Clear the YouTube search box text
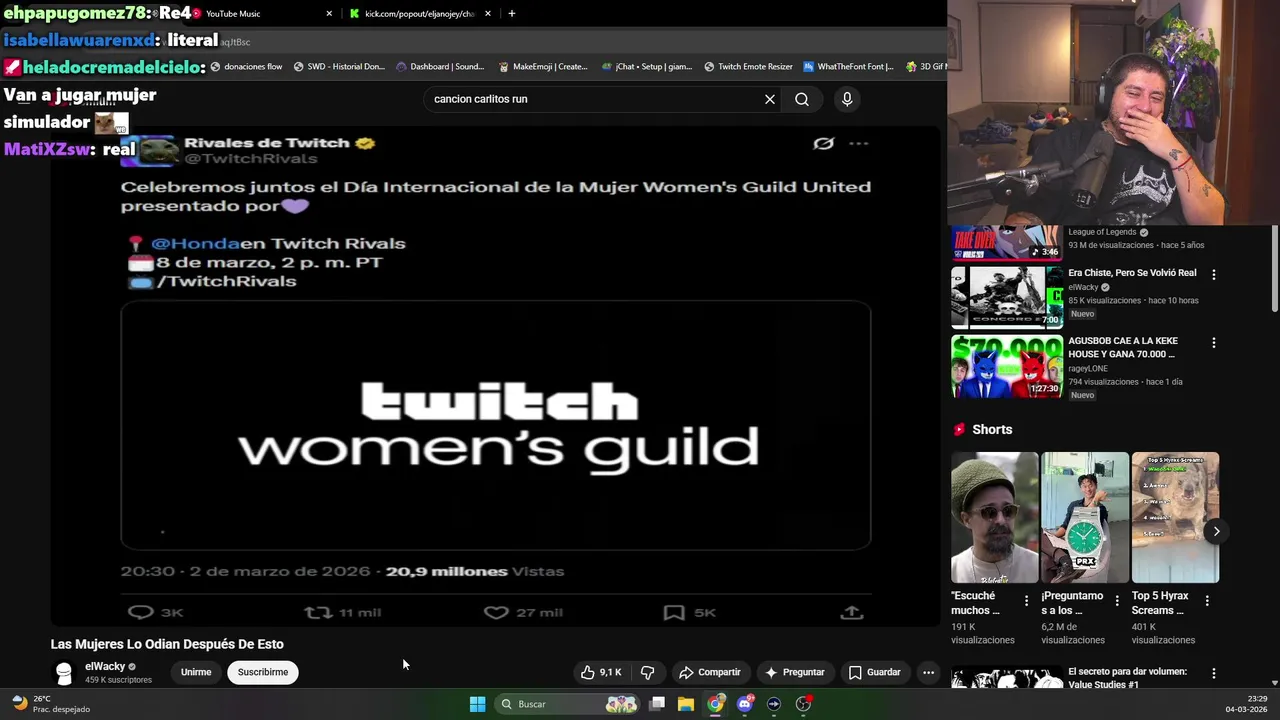 pyautogui.click(x=770, y=99)
